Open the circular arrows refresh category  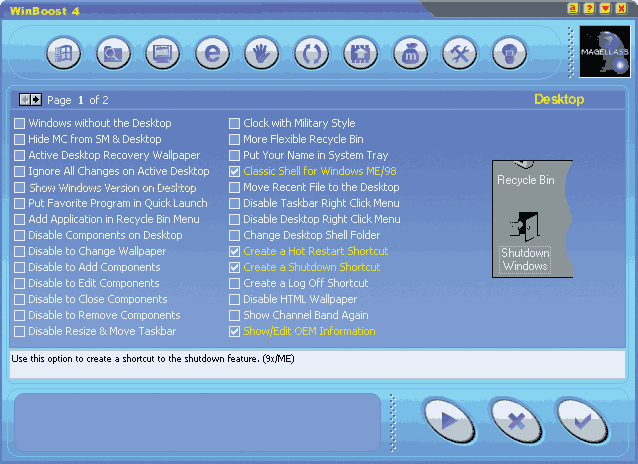311,52
